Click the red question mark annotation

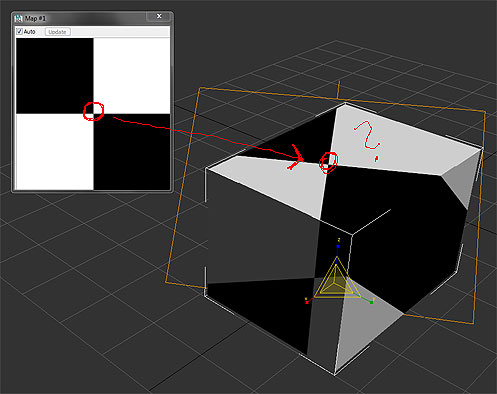pos(368,139)
